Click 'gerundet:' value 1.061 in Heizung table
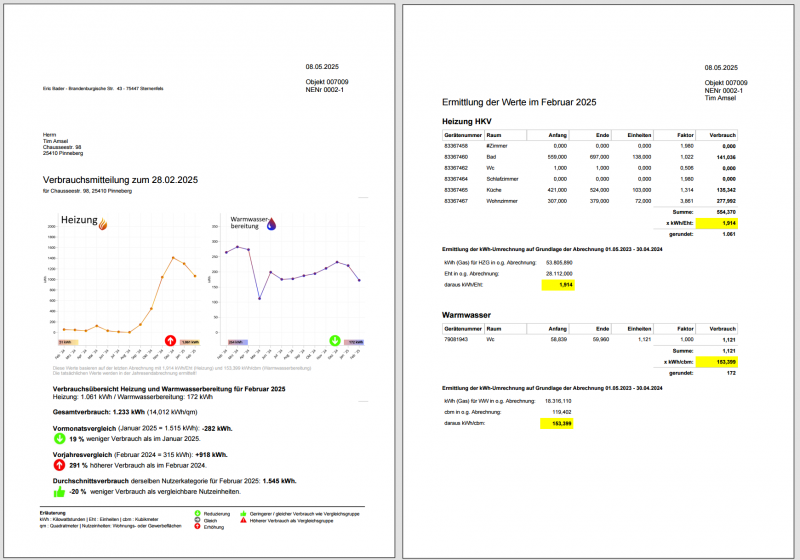This screenshot has width=800, height=560. click(729, 234)
